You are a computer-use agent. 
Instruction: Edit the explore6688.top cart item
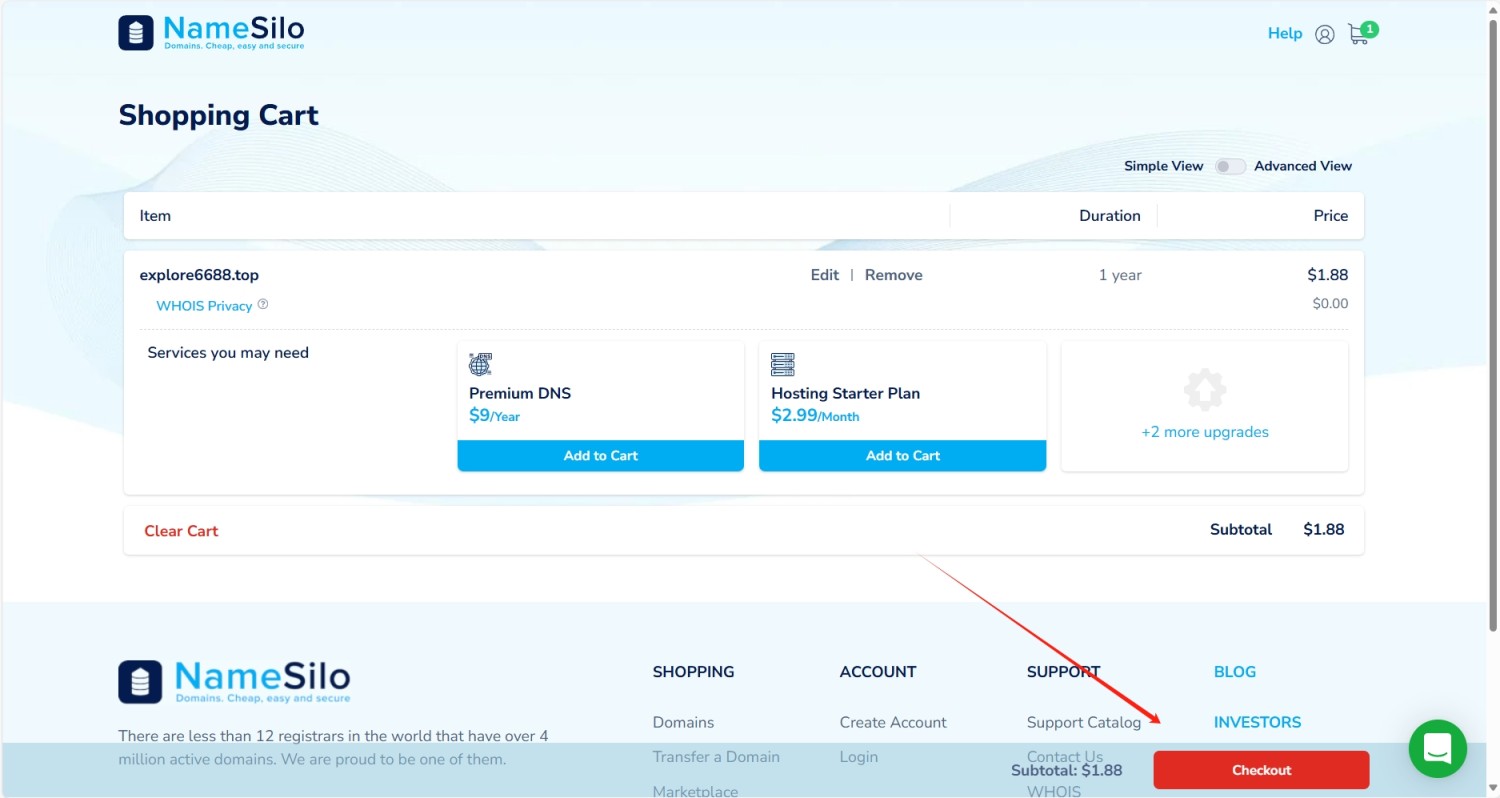(x=825, y=275)
